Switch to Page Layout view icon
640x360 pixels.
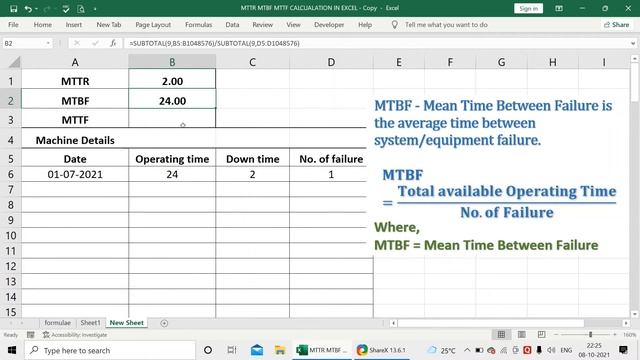[521, 335]
